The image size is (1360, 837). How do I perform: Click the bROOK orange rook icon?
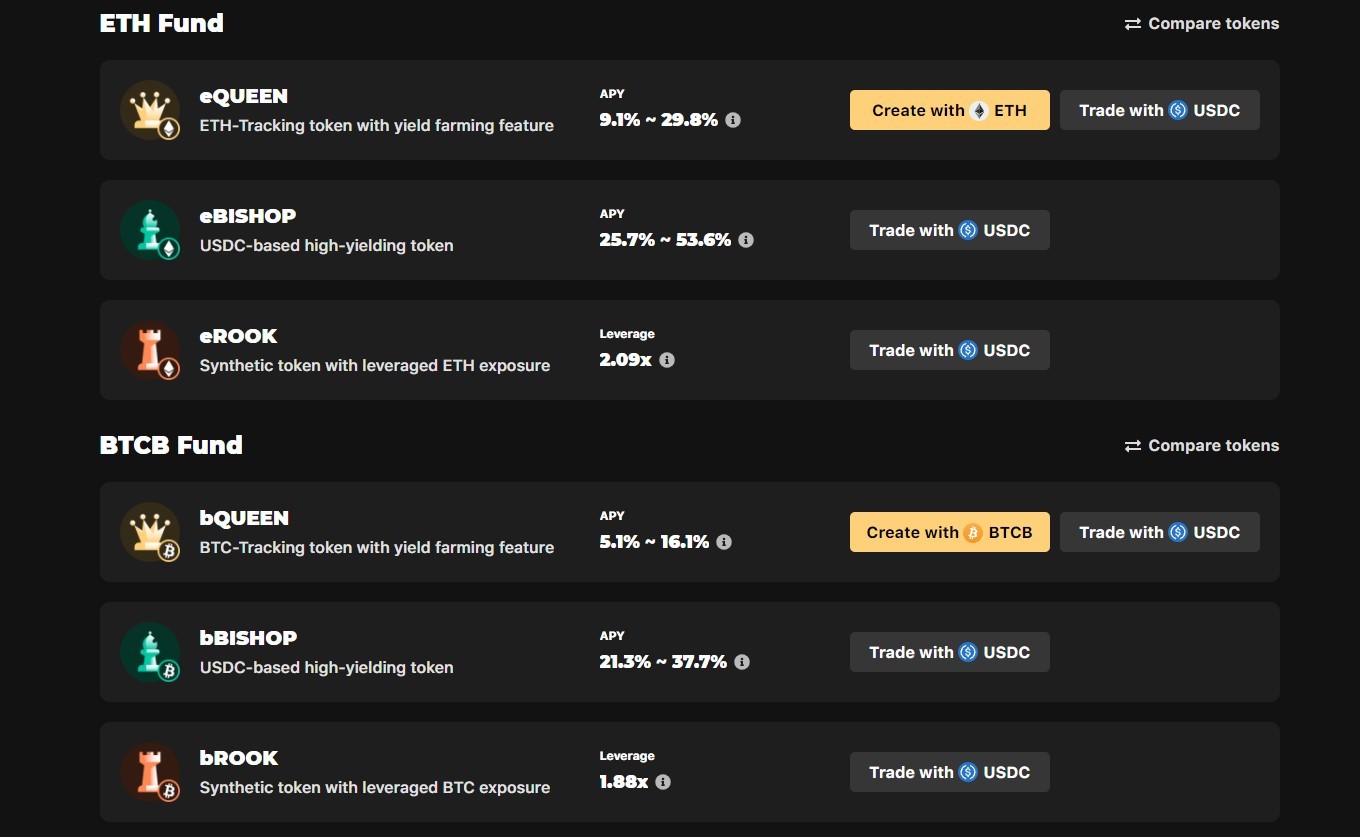point(150,772)
